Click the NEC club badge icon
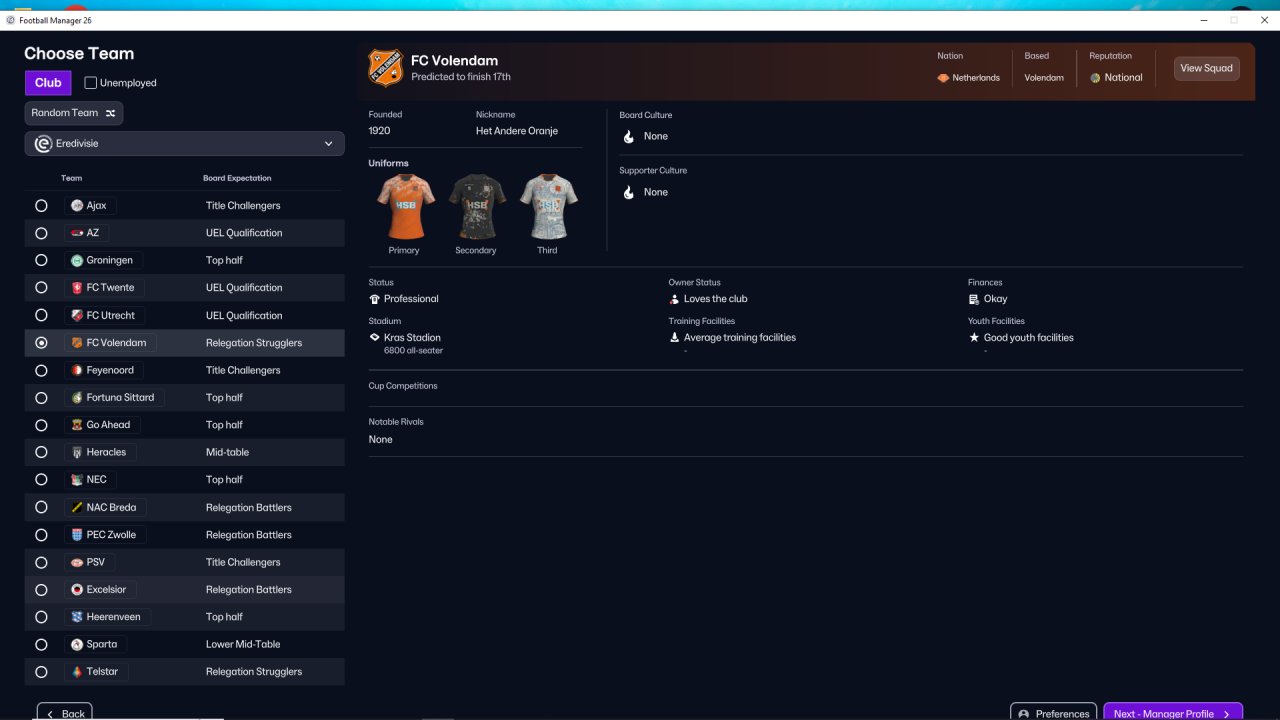 [x=77, y=479]
